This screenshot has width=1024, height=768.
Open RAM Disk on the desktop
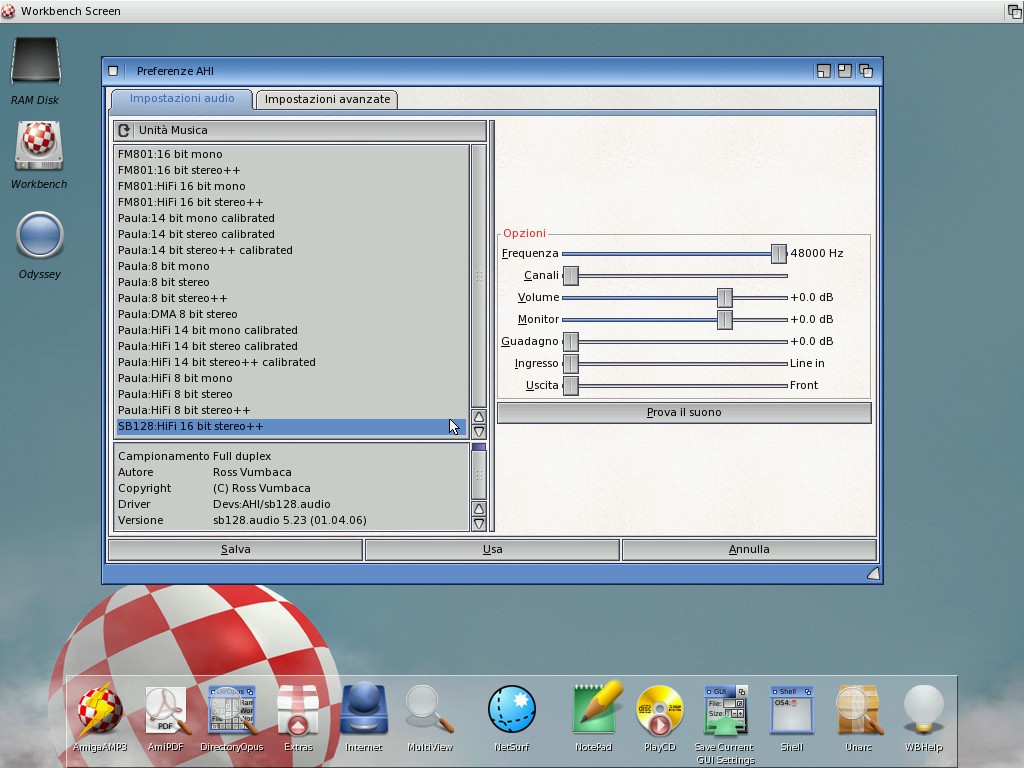pyautogui.click(x=35, y=63)
